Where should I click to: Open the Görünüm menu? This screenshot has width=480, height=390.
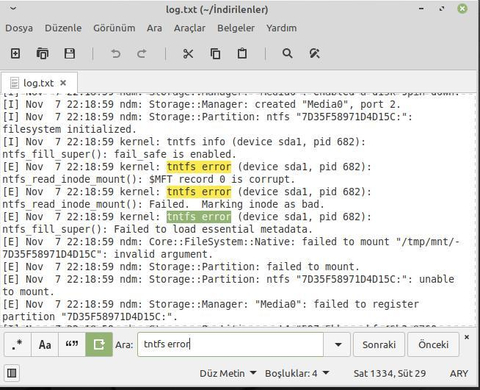point(114,28)
